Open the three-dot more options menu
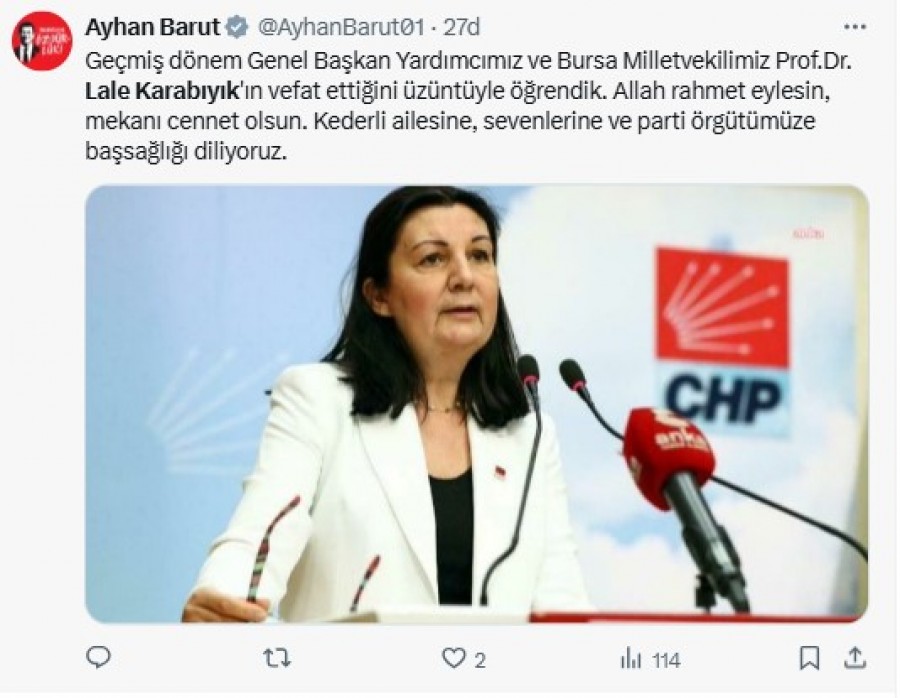 point(855,26)
